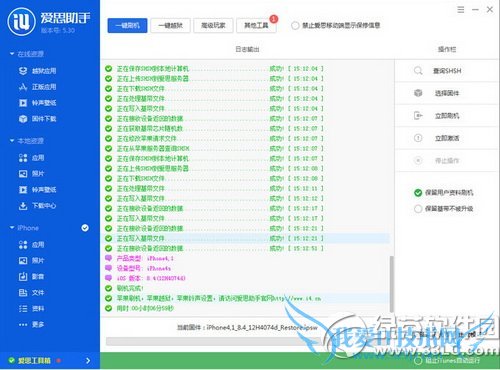Open 固件下载 in the sidebar
This screenshot has width=500, height=370.
[x=37, y=119]
